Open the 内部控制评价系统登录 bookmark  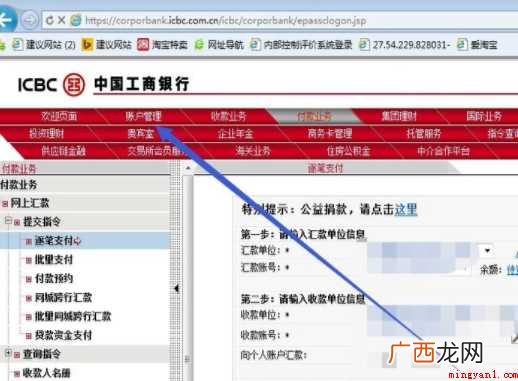(301, 44)
